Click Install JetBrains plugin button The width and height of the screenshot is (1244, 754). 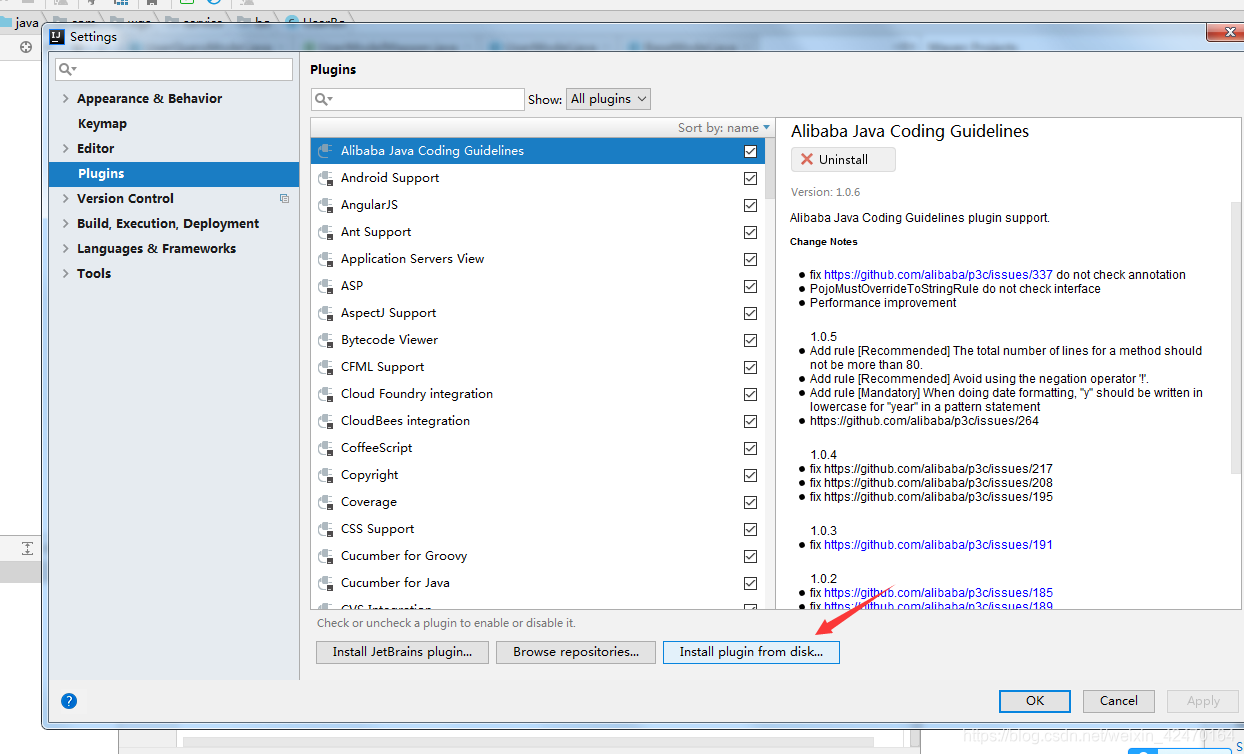(x=402, y=652)
